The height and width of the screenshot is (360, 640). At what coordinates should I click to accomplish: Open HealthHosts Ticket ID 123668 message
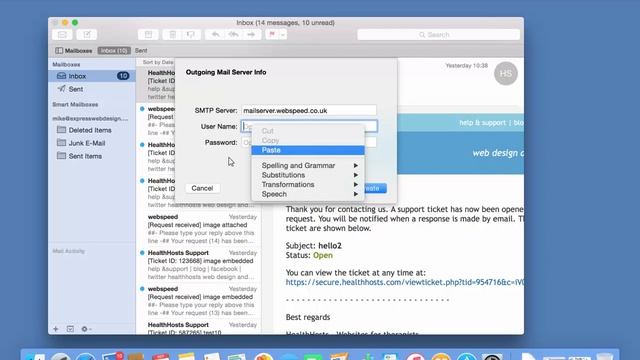point(199,265)
